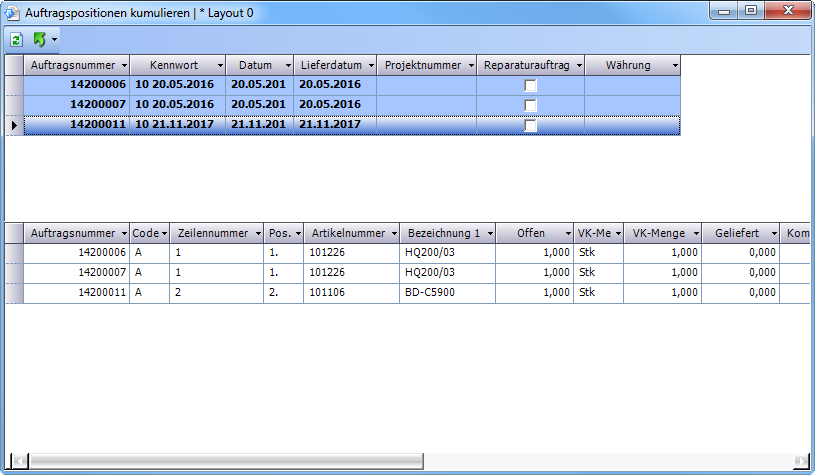Open filter dropdown on Lieferdatum column

[368, 66]
